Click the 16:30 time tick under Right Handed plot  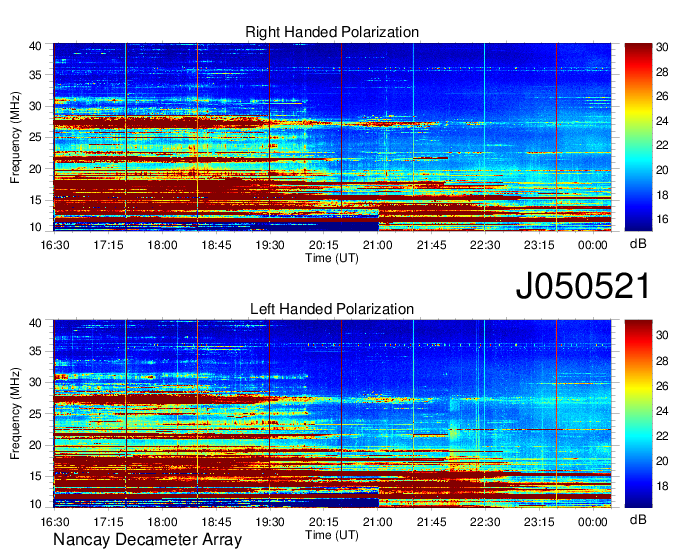tap(55, 245)
